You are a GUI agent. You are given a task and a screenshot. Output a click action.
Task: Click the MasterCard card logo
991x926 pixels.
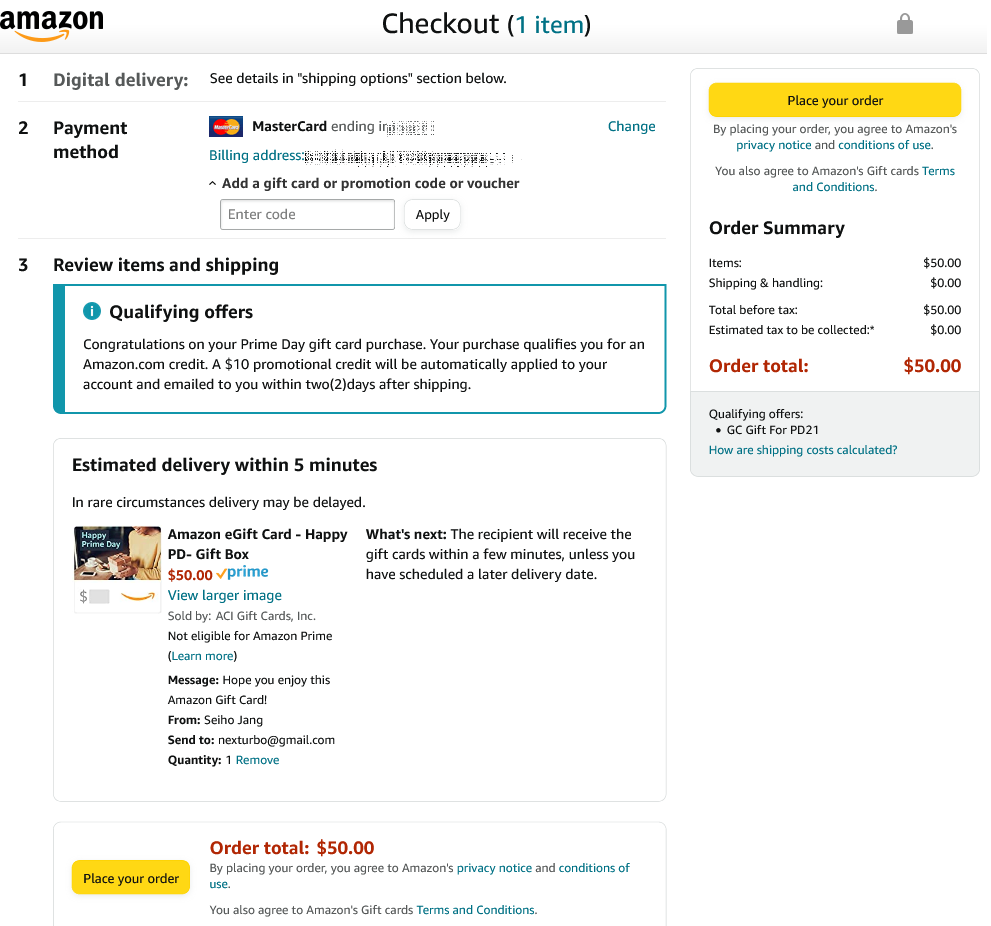click(x=226, y=126)
